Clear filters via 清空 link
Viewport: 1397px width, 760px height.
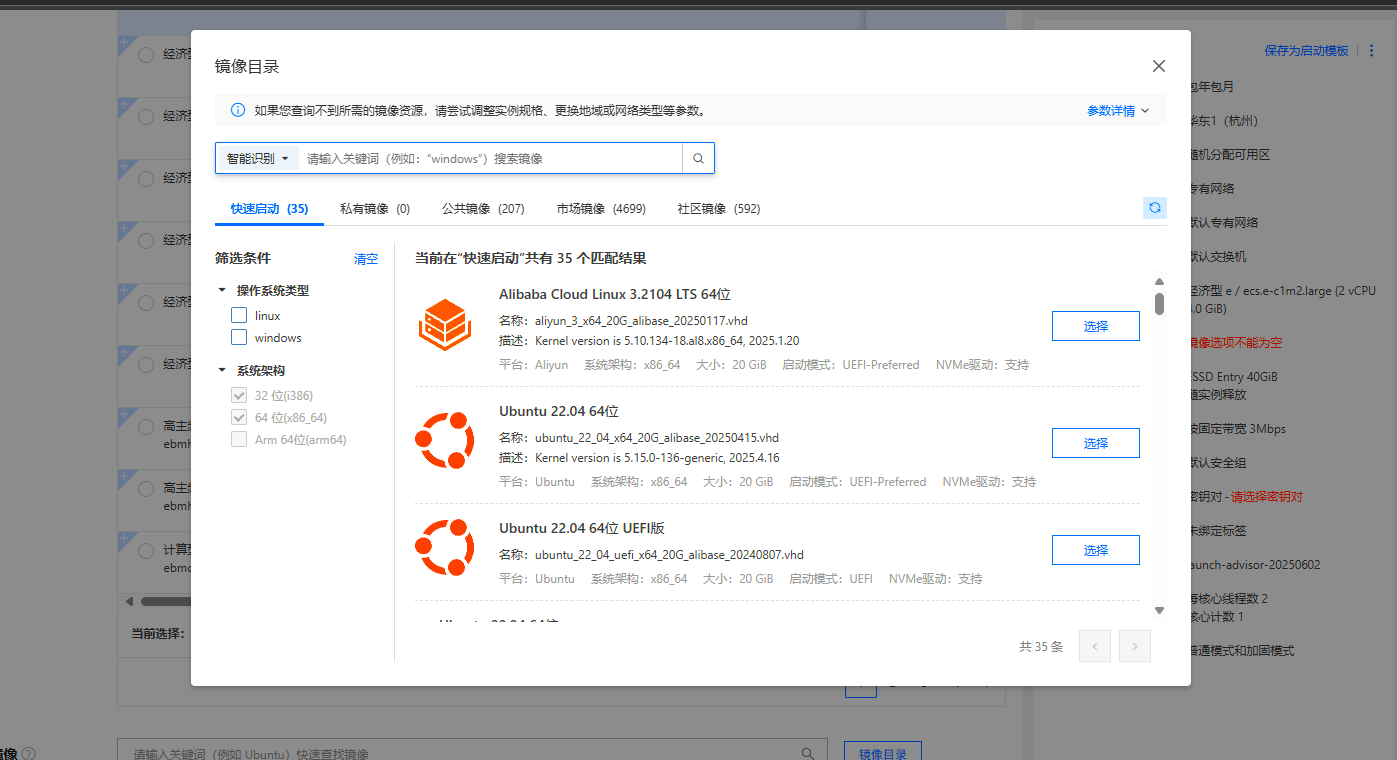point(366,259)
